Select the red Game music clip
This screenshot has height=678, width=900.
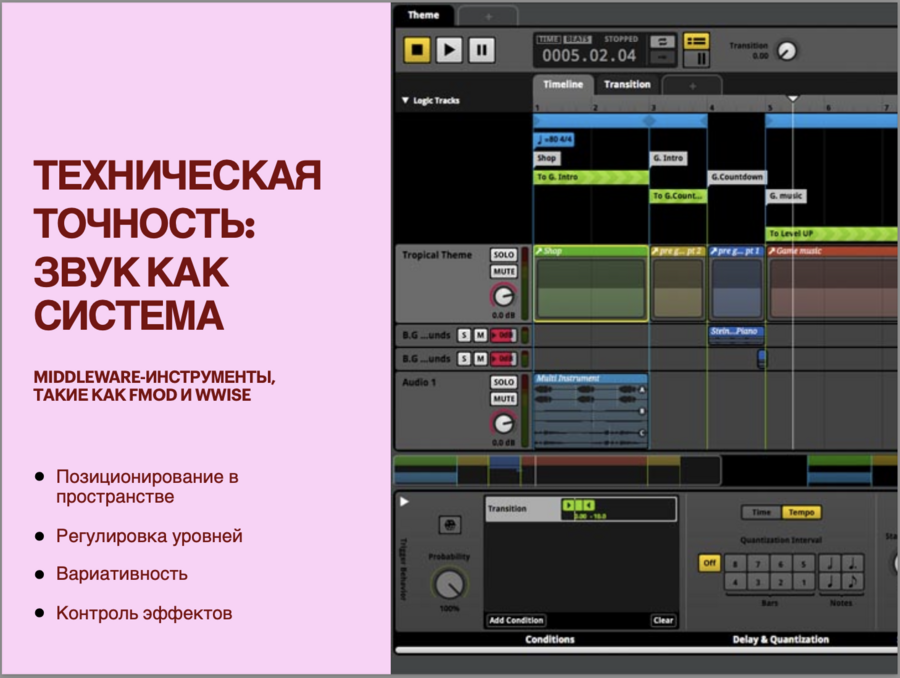(832, 284)
